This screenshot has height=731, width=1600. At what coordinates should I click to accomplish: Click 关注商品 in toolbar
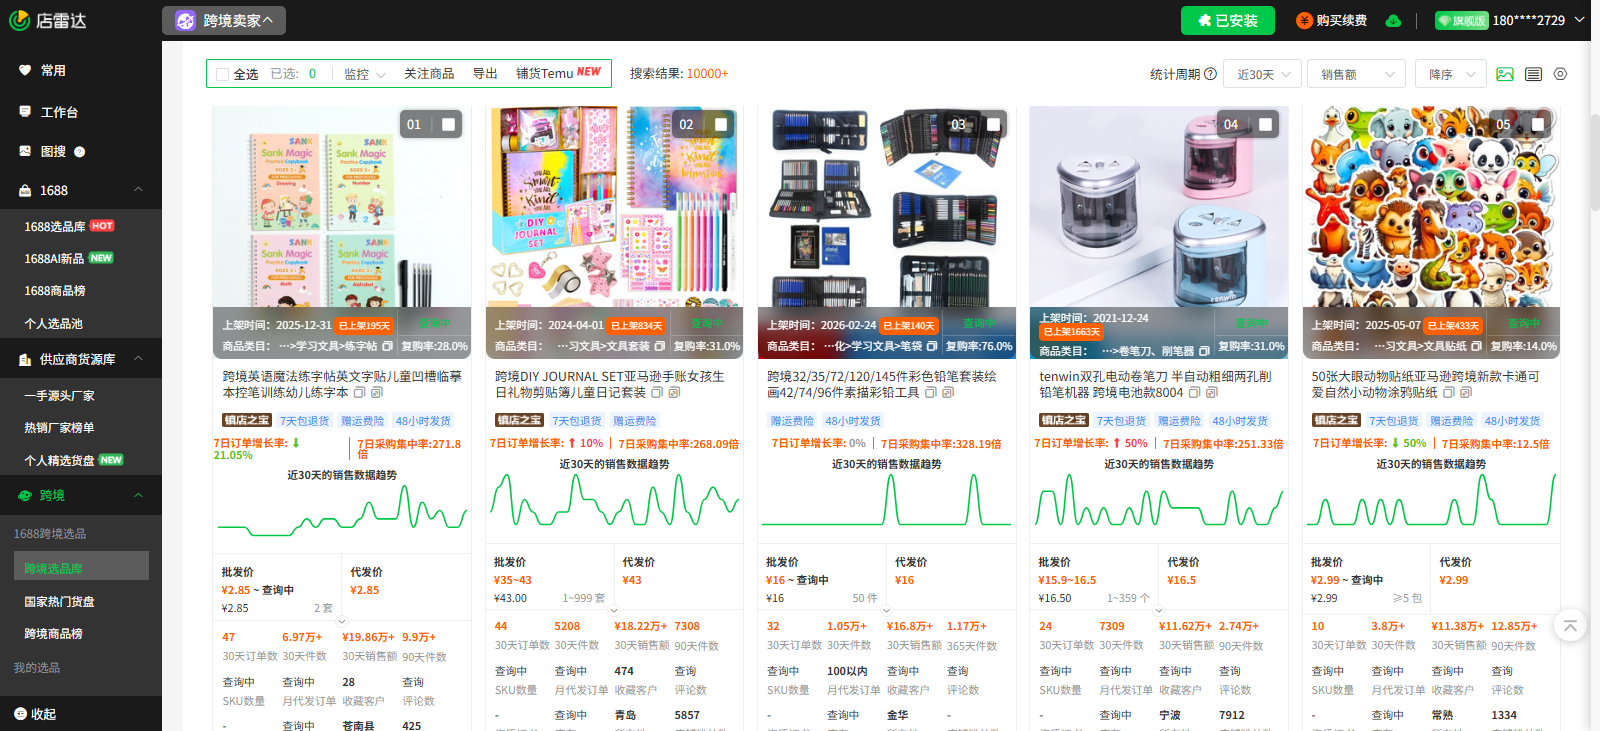[429, 74]
